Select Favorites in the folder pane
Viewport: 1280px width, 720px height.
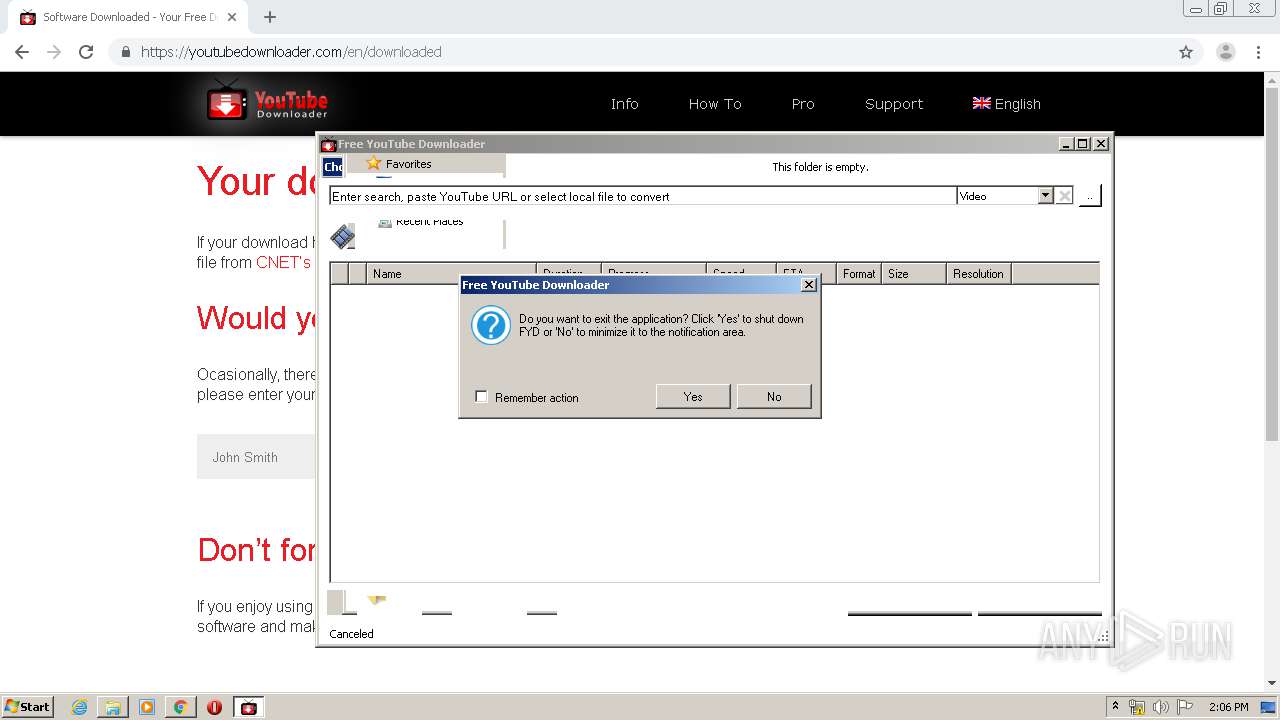(399, 164)
